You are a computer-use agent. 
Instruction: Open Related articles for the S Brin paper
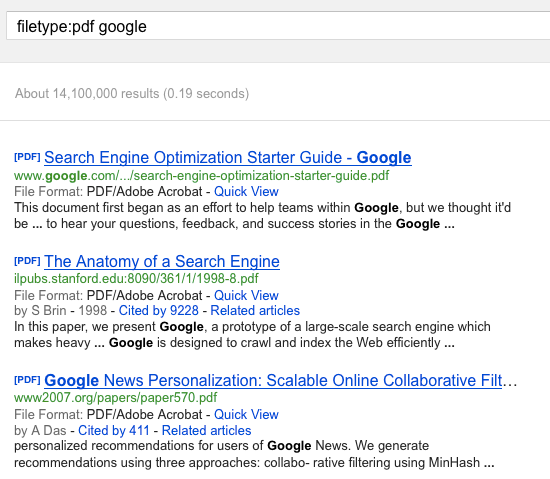click(x=255, y=311)
